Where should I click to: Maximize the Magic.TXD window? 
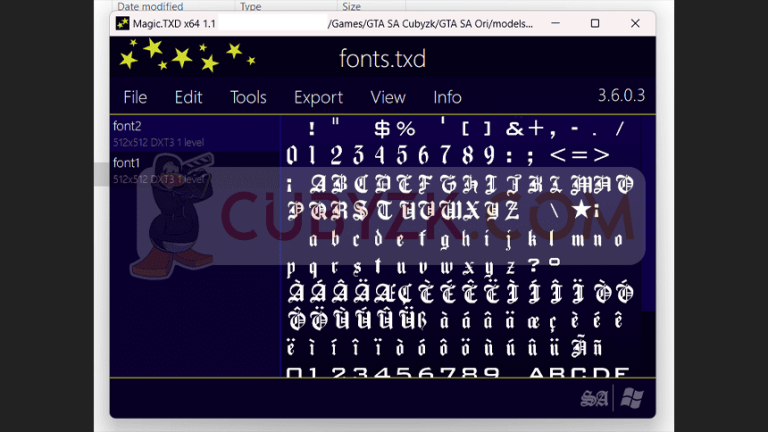pos(595,23)
